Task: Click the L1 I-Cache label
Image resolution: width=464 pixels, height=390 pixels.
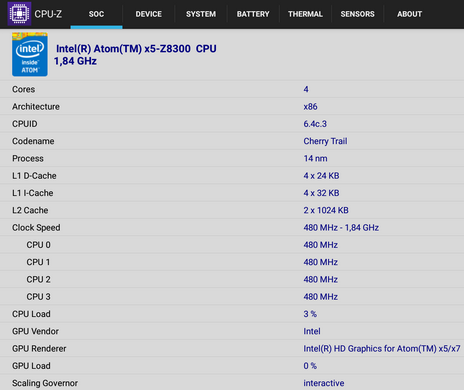Action: coord(33,193)
